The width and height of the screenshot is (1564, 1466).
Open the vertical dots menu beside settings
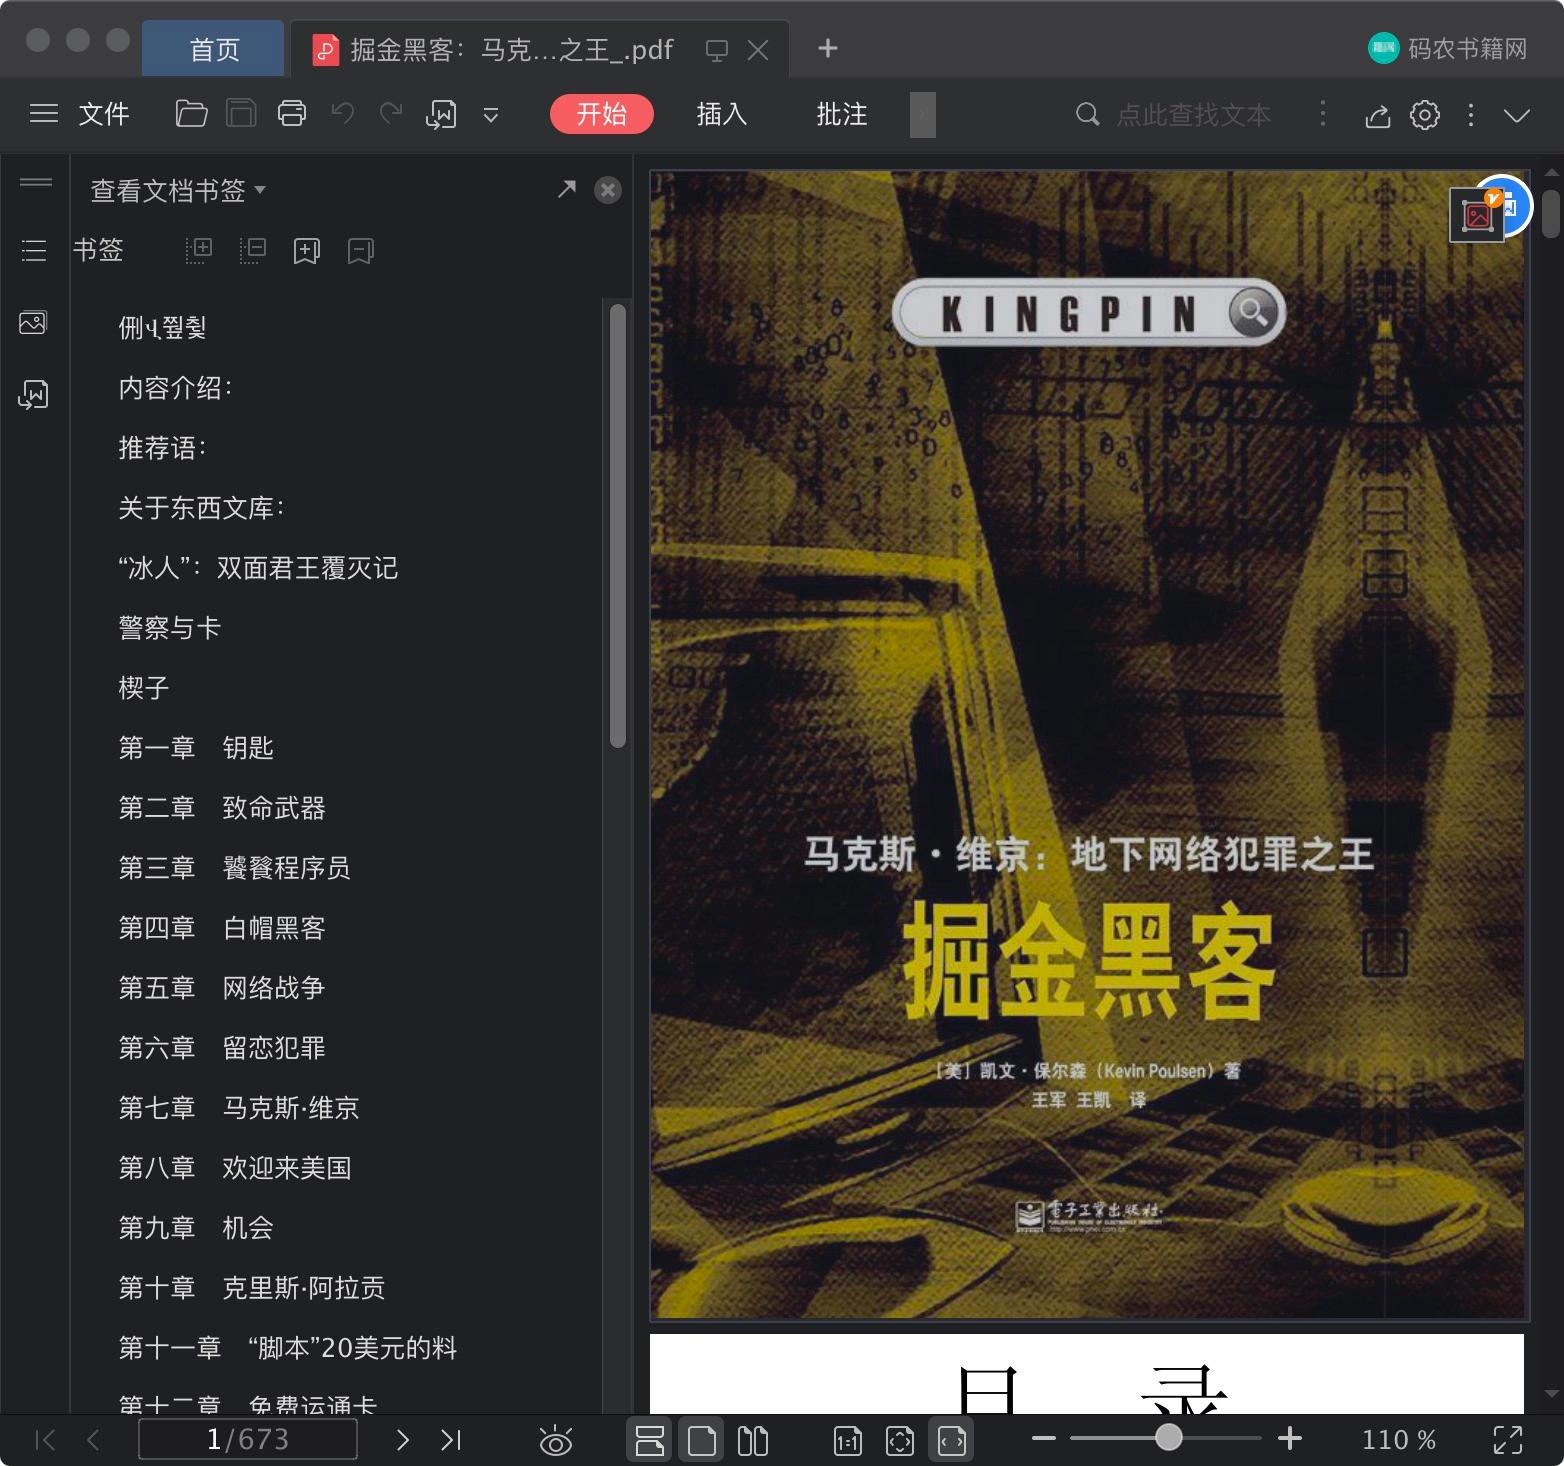[1471, 115]
